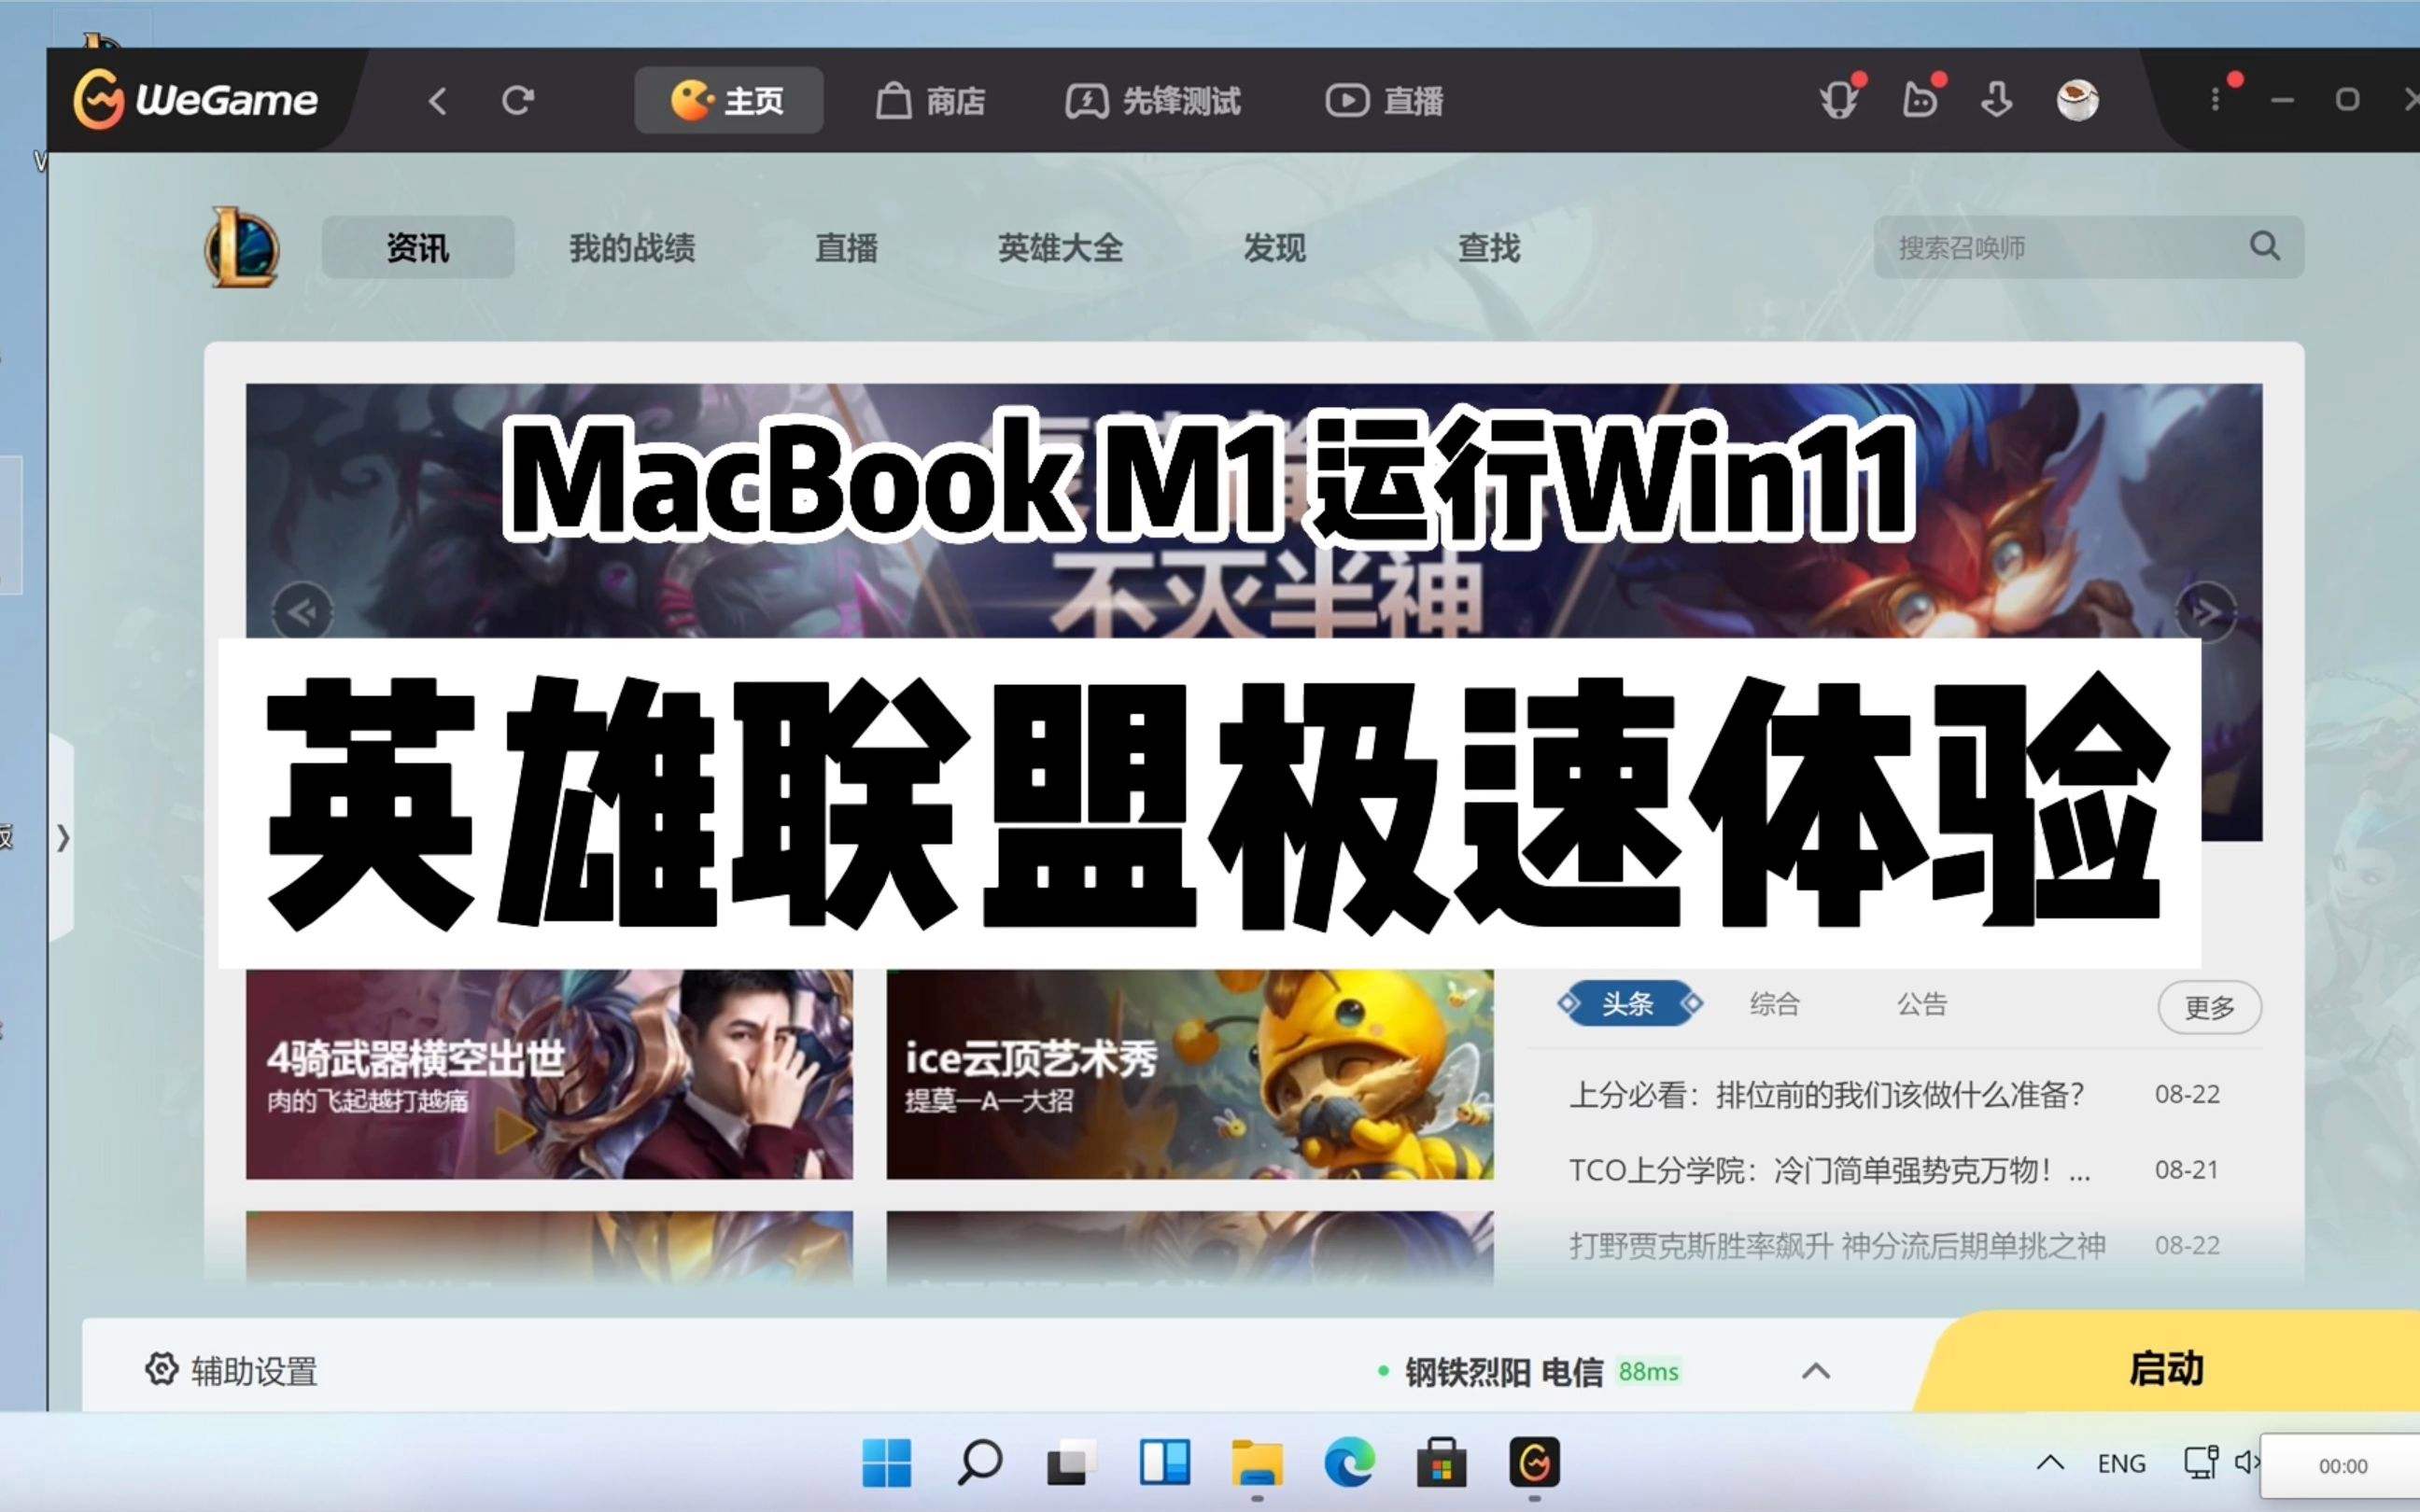
Task: Open the 商店 store tab
Action: click(x=931, y=101)
